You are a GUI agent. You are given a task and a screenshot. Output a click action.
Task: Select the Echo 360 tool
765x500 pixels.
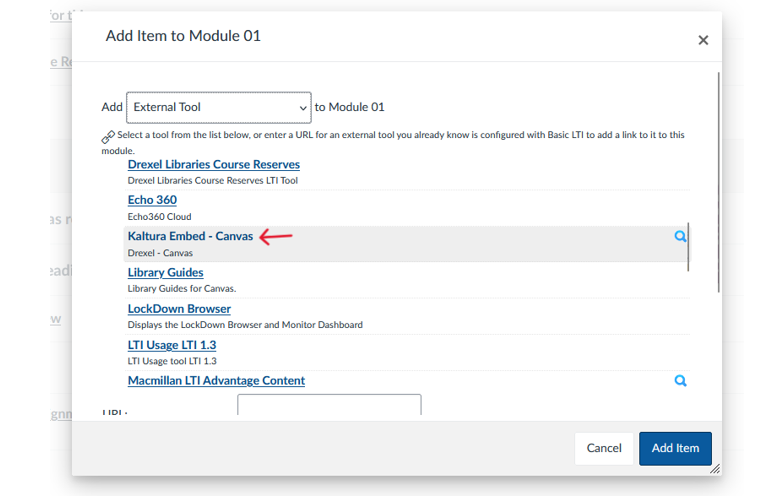(152, 200)
